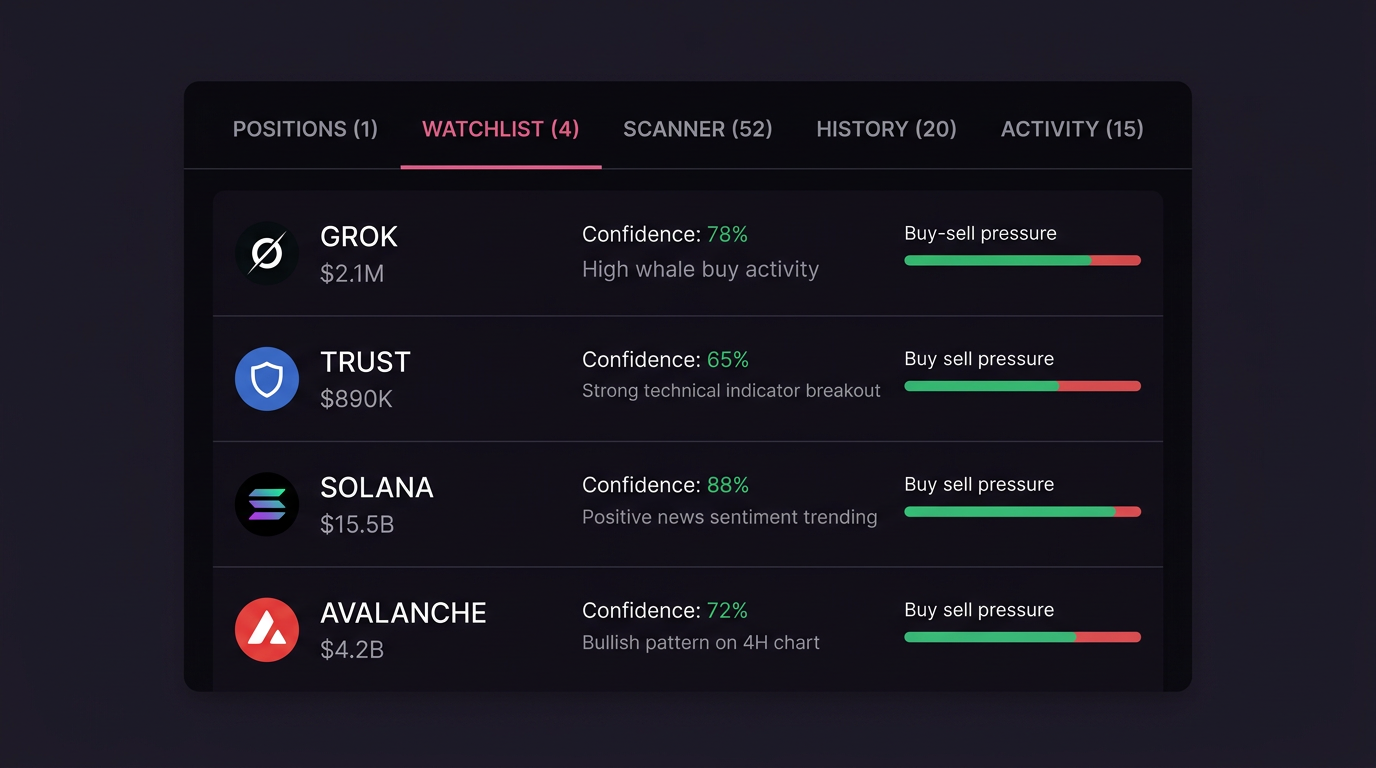Open the ACTIVITY tab

click(x=1071, y=129)
